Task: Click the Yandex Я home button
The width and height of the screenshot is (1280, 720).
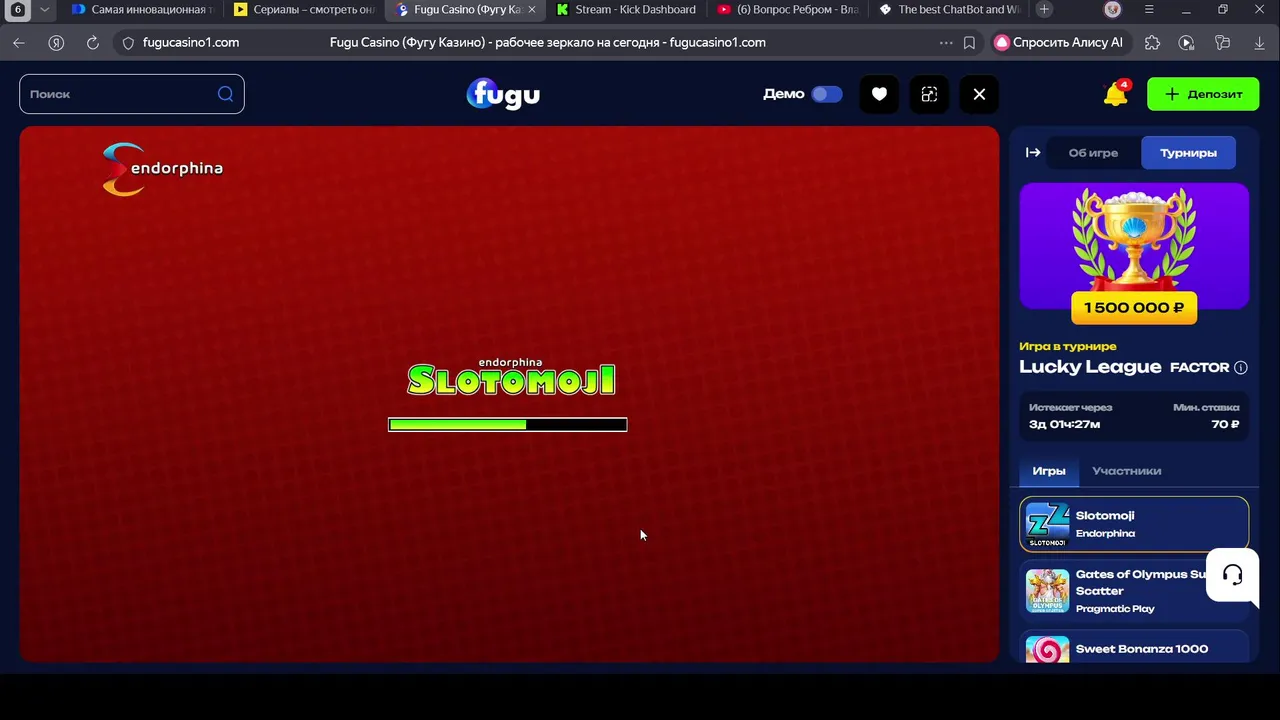Action: [x=56, y=43]
